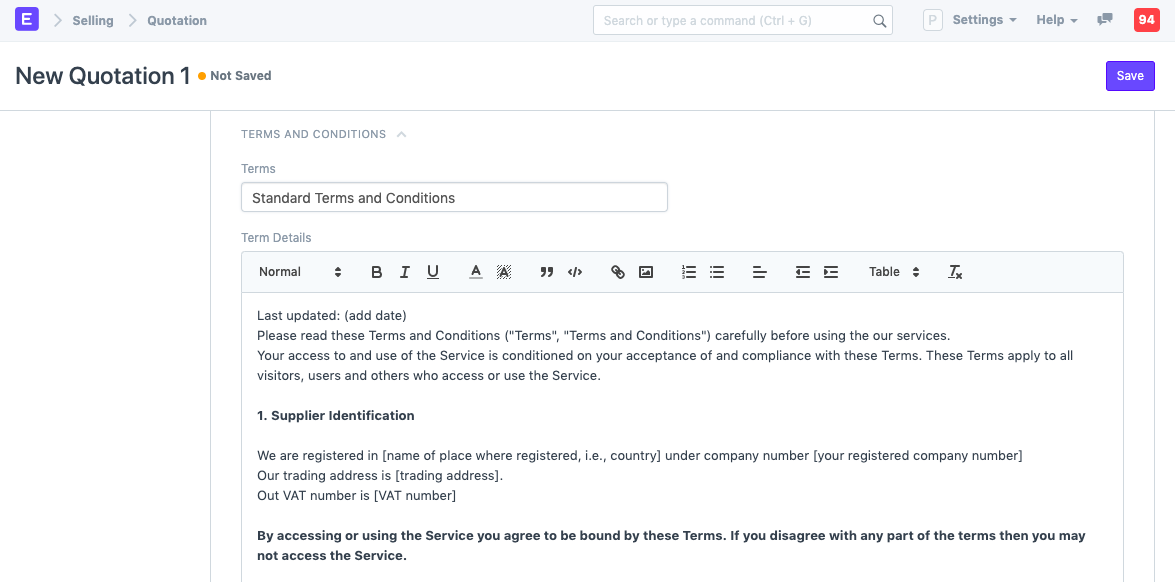The height and width of the screenshot is (582, 1175).
Task: Go to the Selling breadcrumb
Action: [93, 19]
